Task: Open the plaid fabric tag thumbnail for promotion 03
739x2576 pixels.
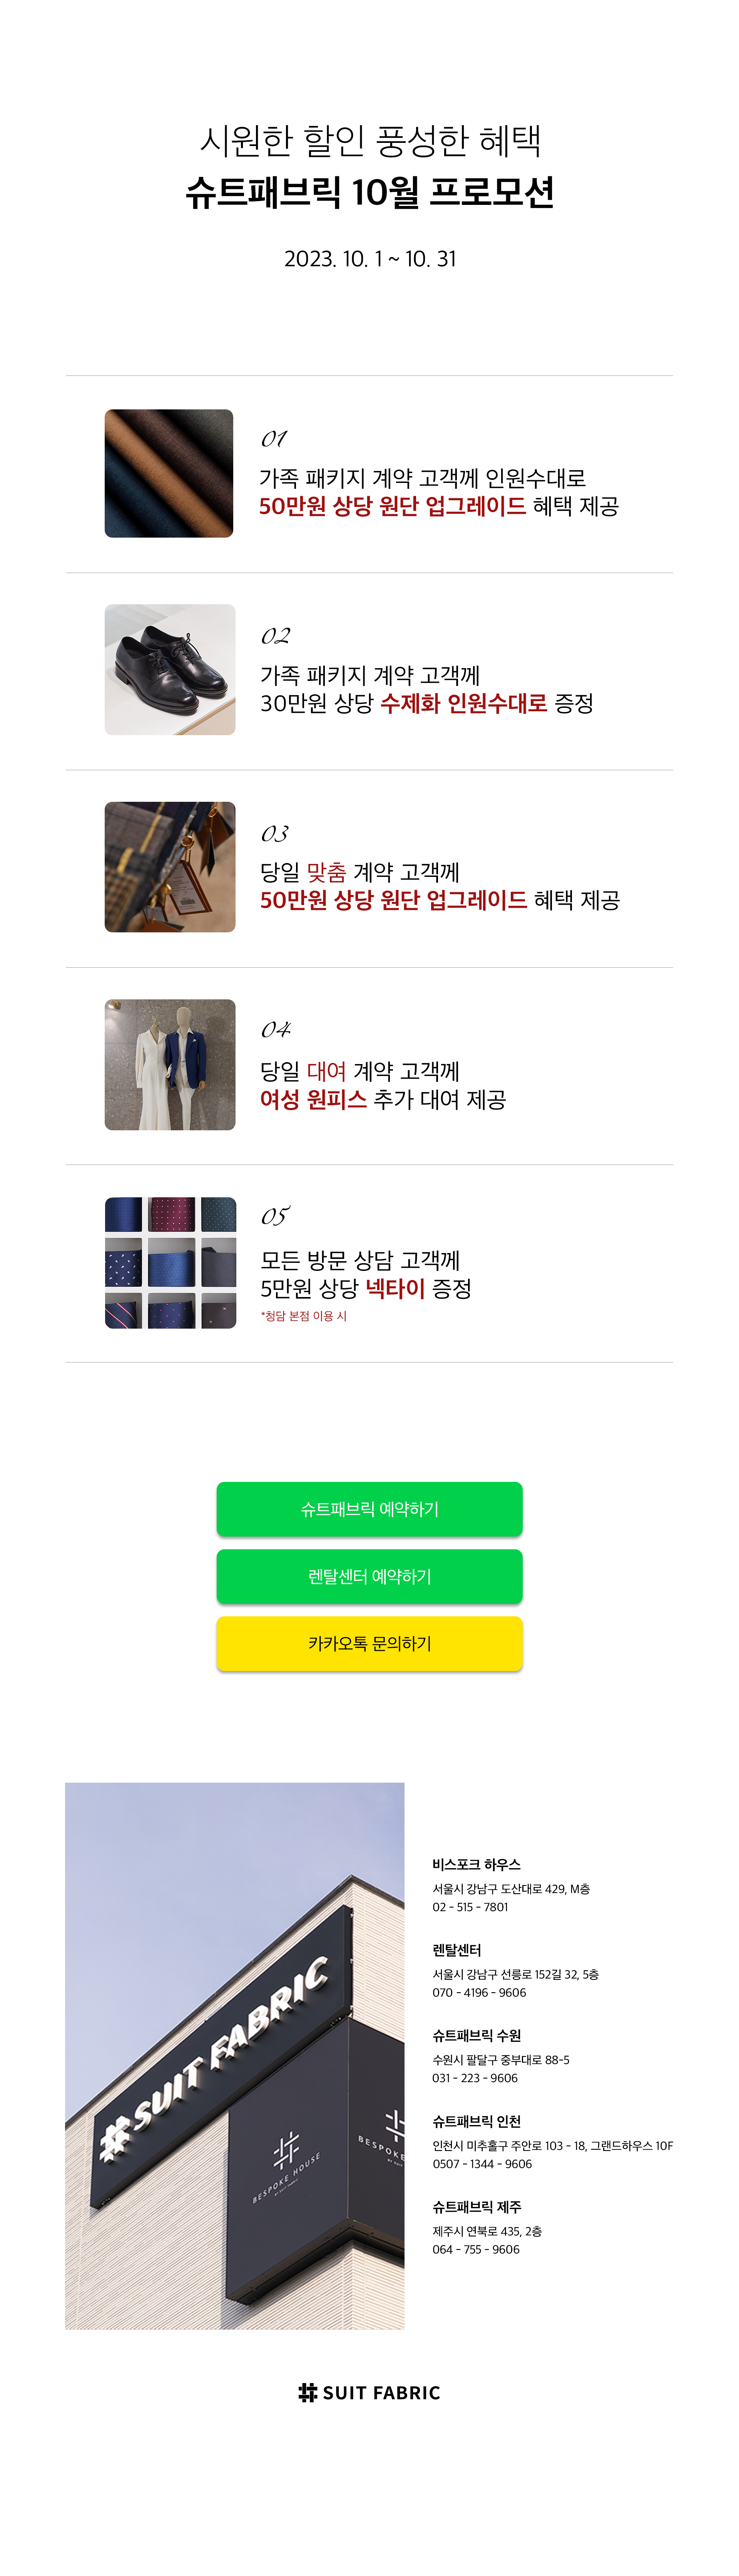Action: 170,866
